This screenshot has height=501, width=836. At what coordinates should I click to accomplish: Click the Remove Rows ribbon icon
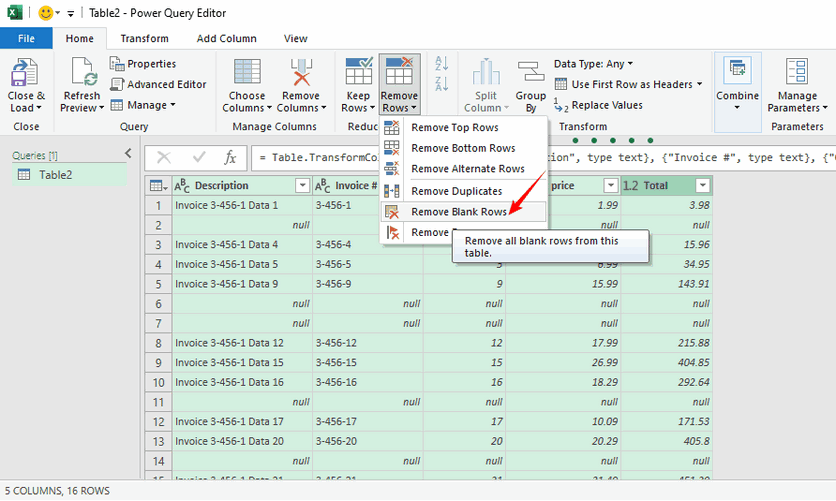(399, 71)
